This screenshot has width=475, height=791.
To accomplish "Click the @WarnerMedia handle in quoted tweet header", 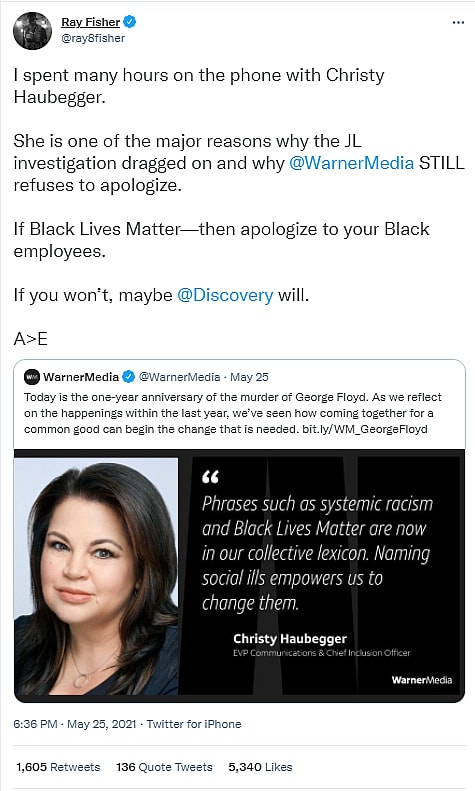I will [x=179, y=377].
